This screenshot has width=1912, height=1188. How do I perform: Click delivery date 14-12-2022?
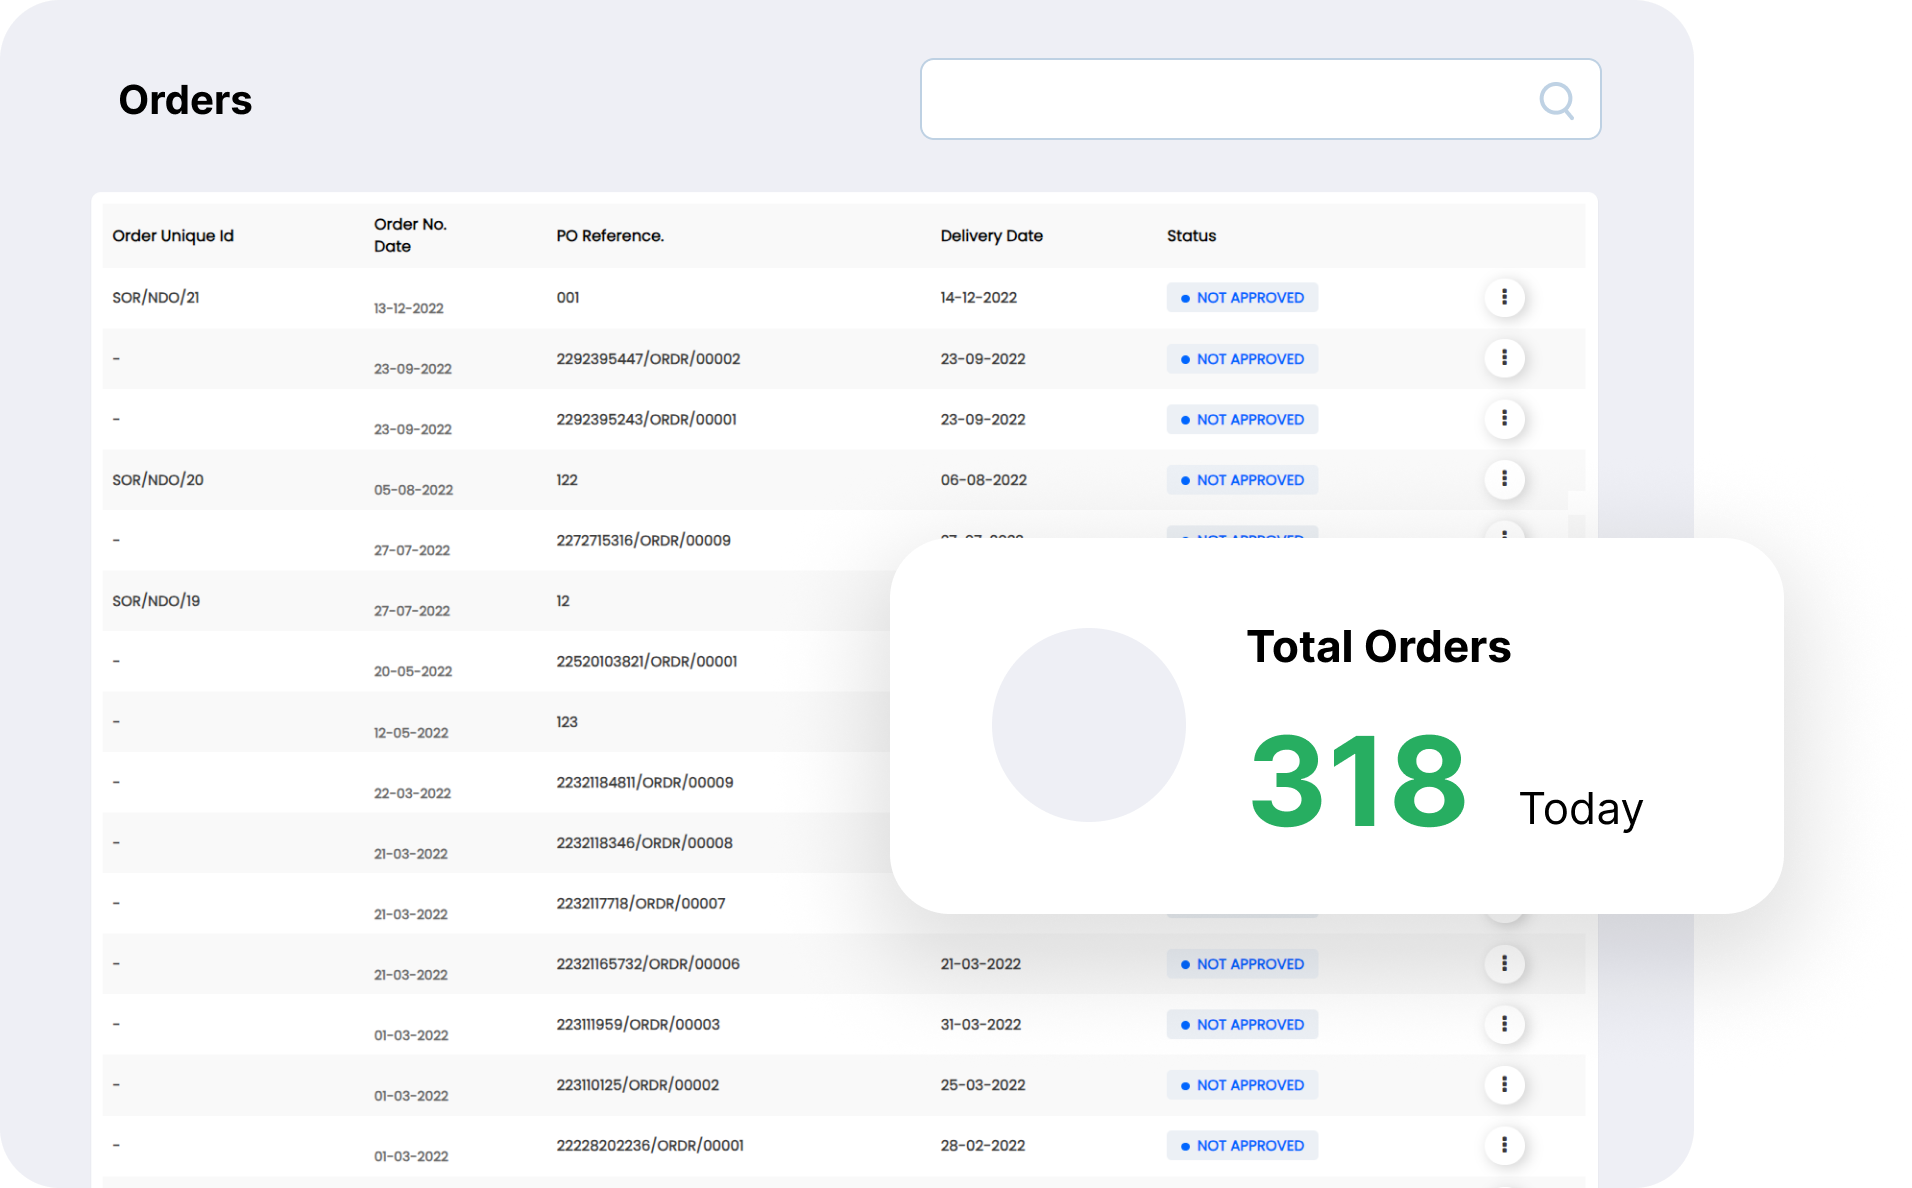pos(978,297)
